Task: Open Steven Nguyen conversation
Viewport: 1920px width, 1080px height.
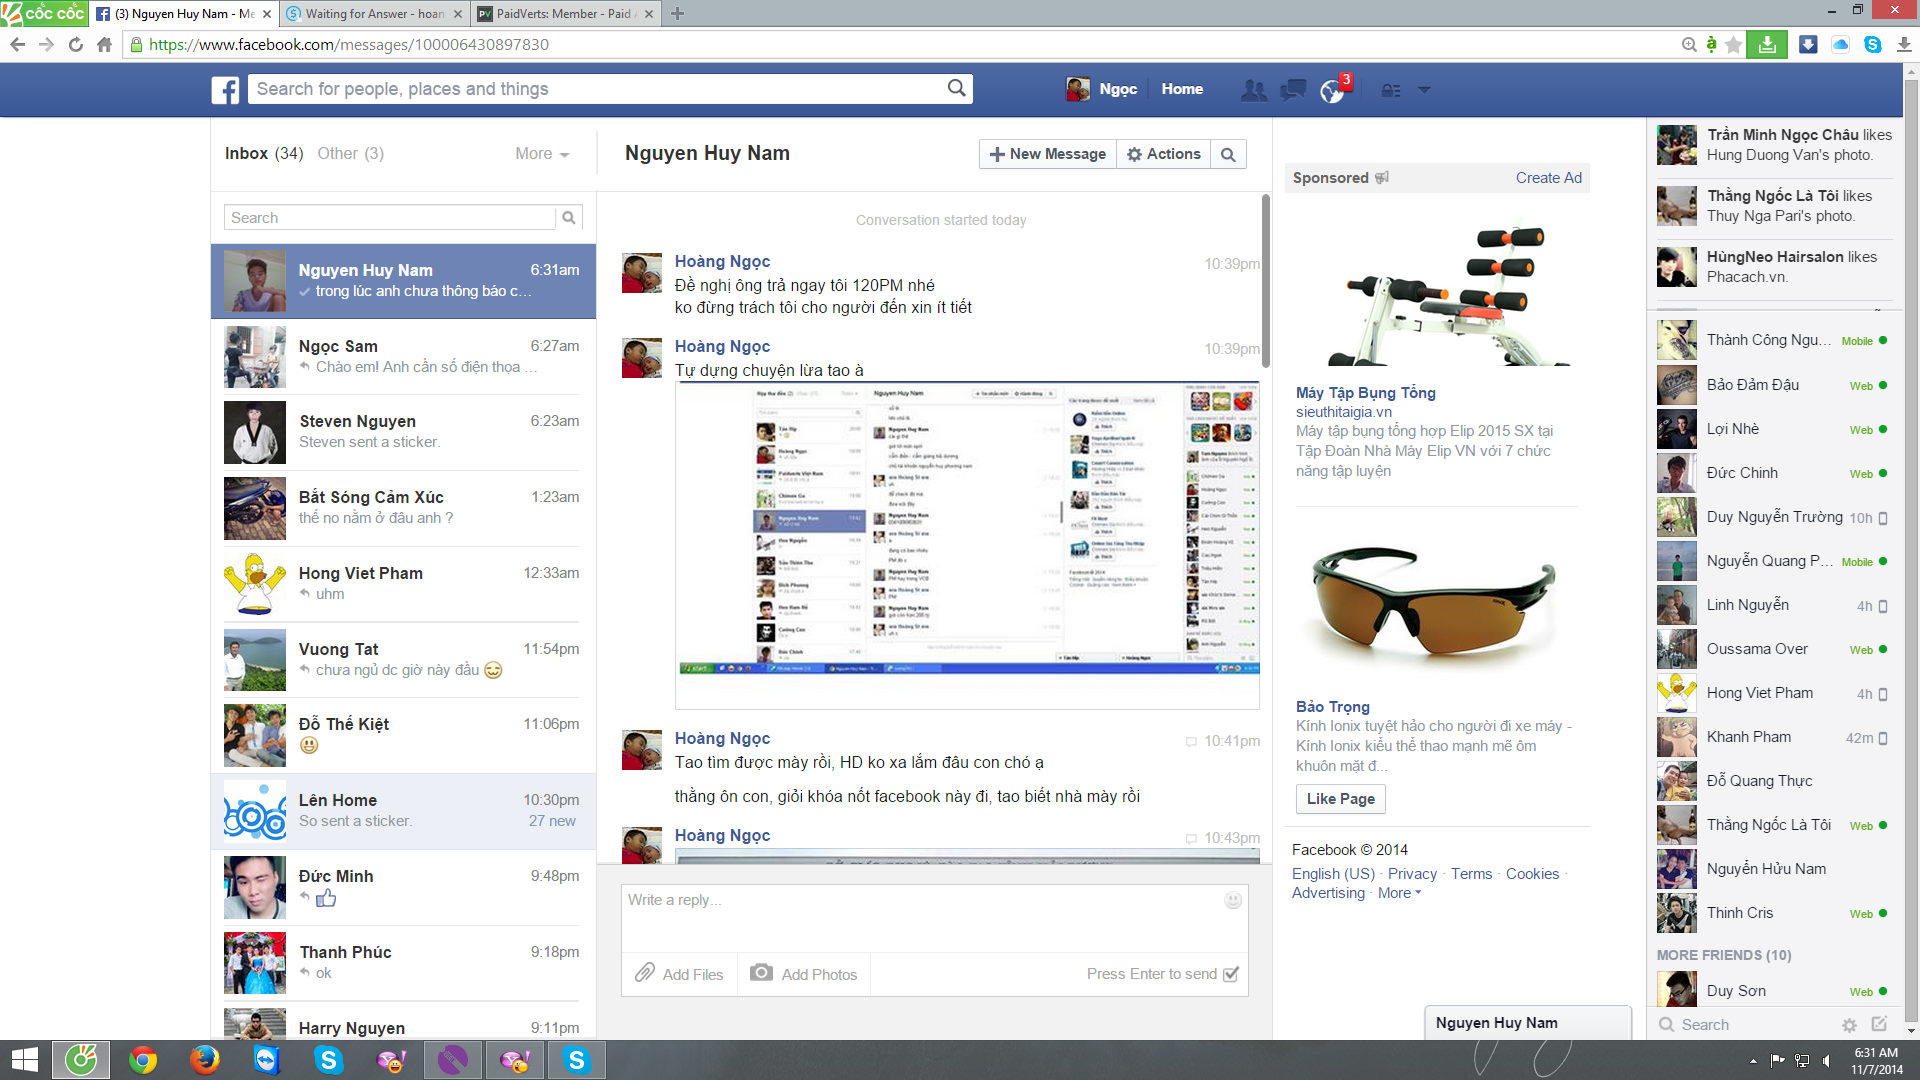Action: click(403, 433)
